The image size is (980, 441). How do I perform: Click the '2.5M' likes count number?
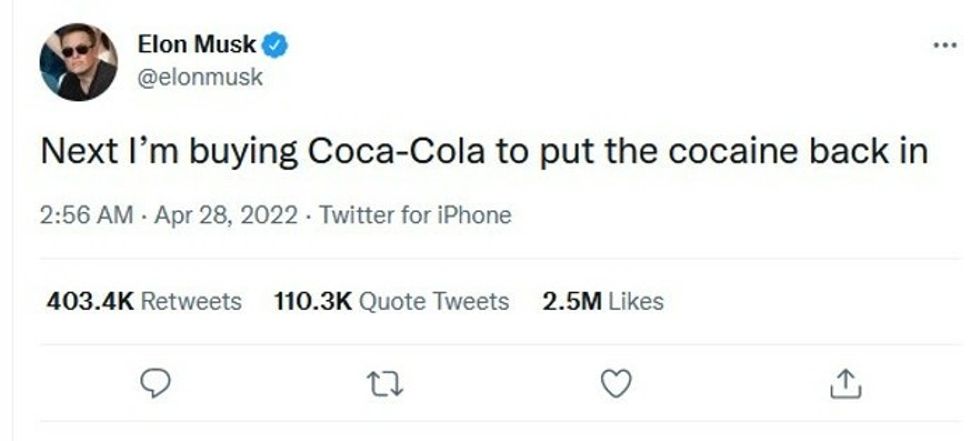[x=572, y=301]
